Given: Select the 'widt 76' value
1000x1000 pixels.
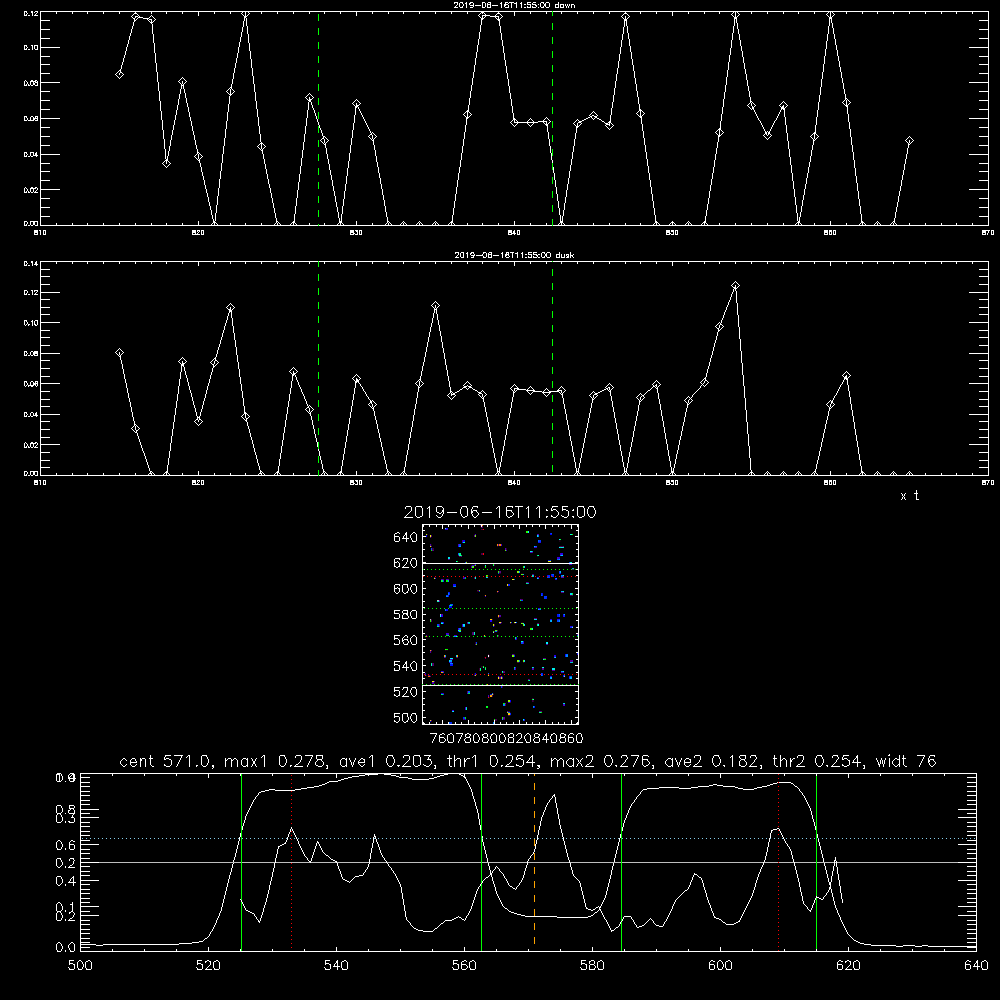Looking at the screenshot, I should pyautogui.click(x=906, y=761).
